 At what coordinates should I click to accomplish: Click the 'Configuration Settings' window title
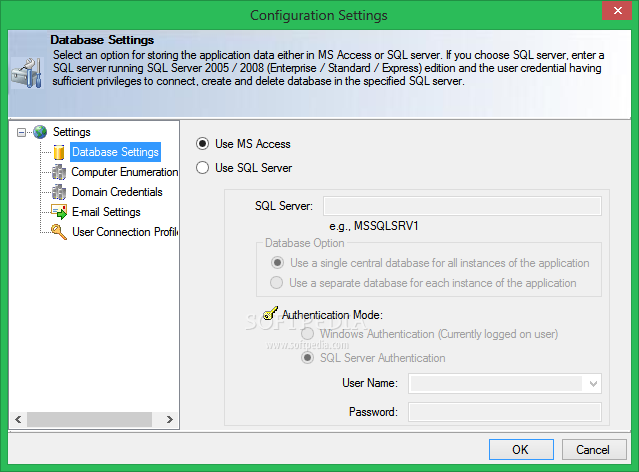tap(319, 15)
